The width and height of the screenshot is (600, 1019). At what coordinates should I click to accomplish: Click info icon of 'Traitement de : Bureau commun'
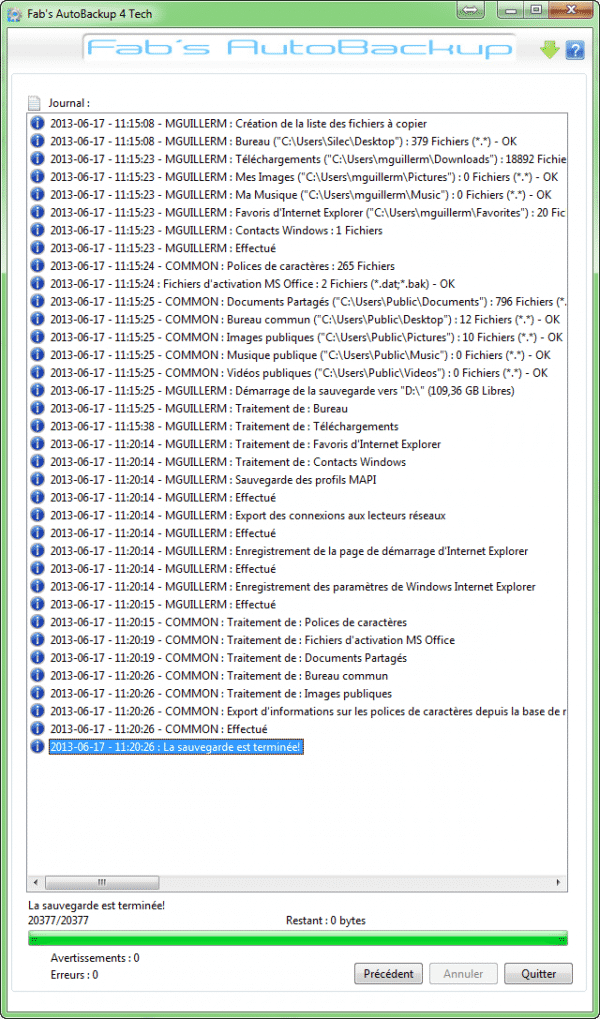tap(37, 676)
